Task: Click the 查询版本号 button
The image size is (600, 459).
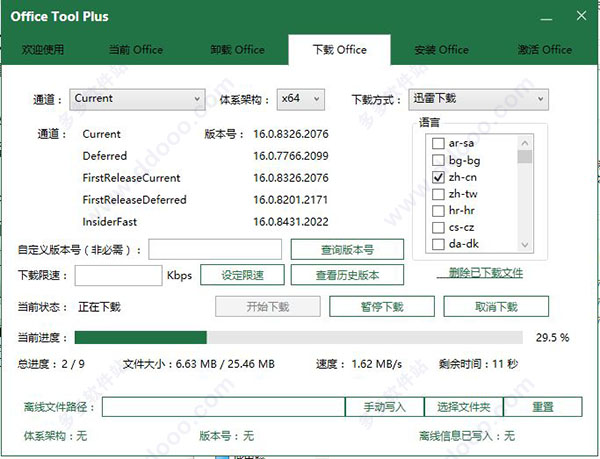Action: 347,249
